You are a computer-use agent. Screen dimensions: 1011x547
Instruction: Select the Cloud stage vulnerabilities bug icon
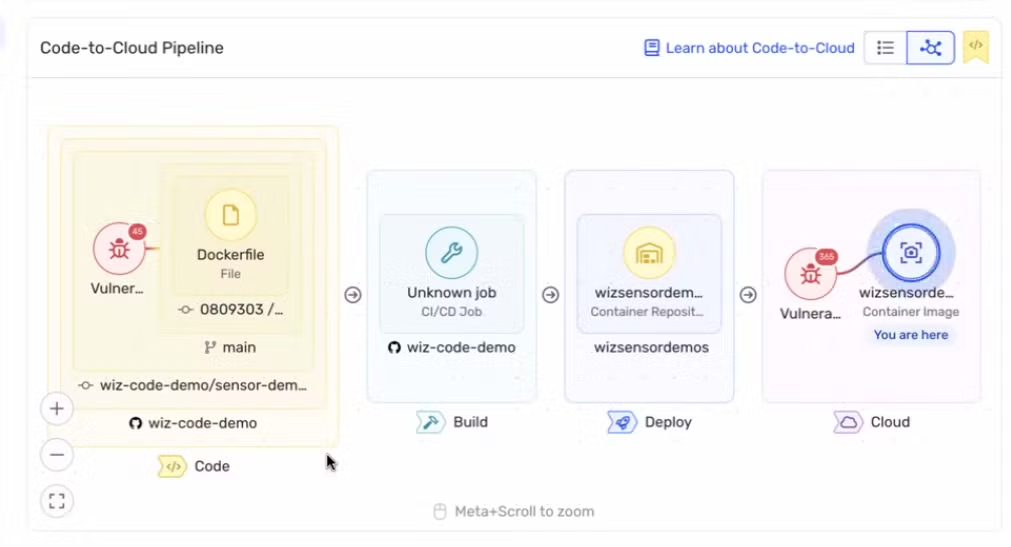pyautogui.click(x=809, y=273)
